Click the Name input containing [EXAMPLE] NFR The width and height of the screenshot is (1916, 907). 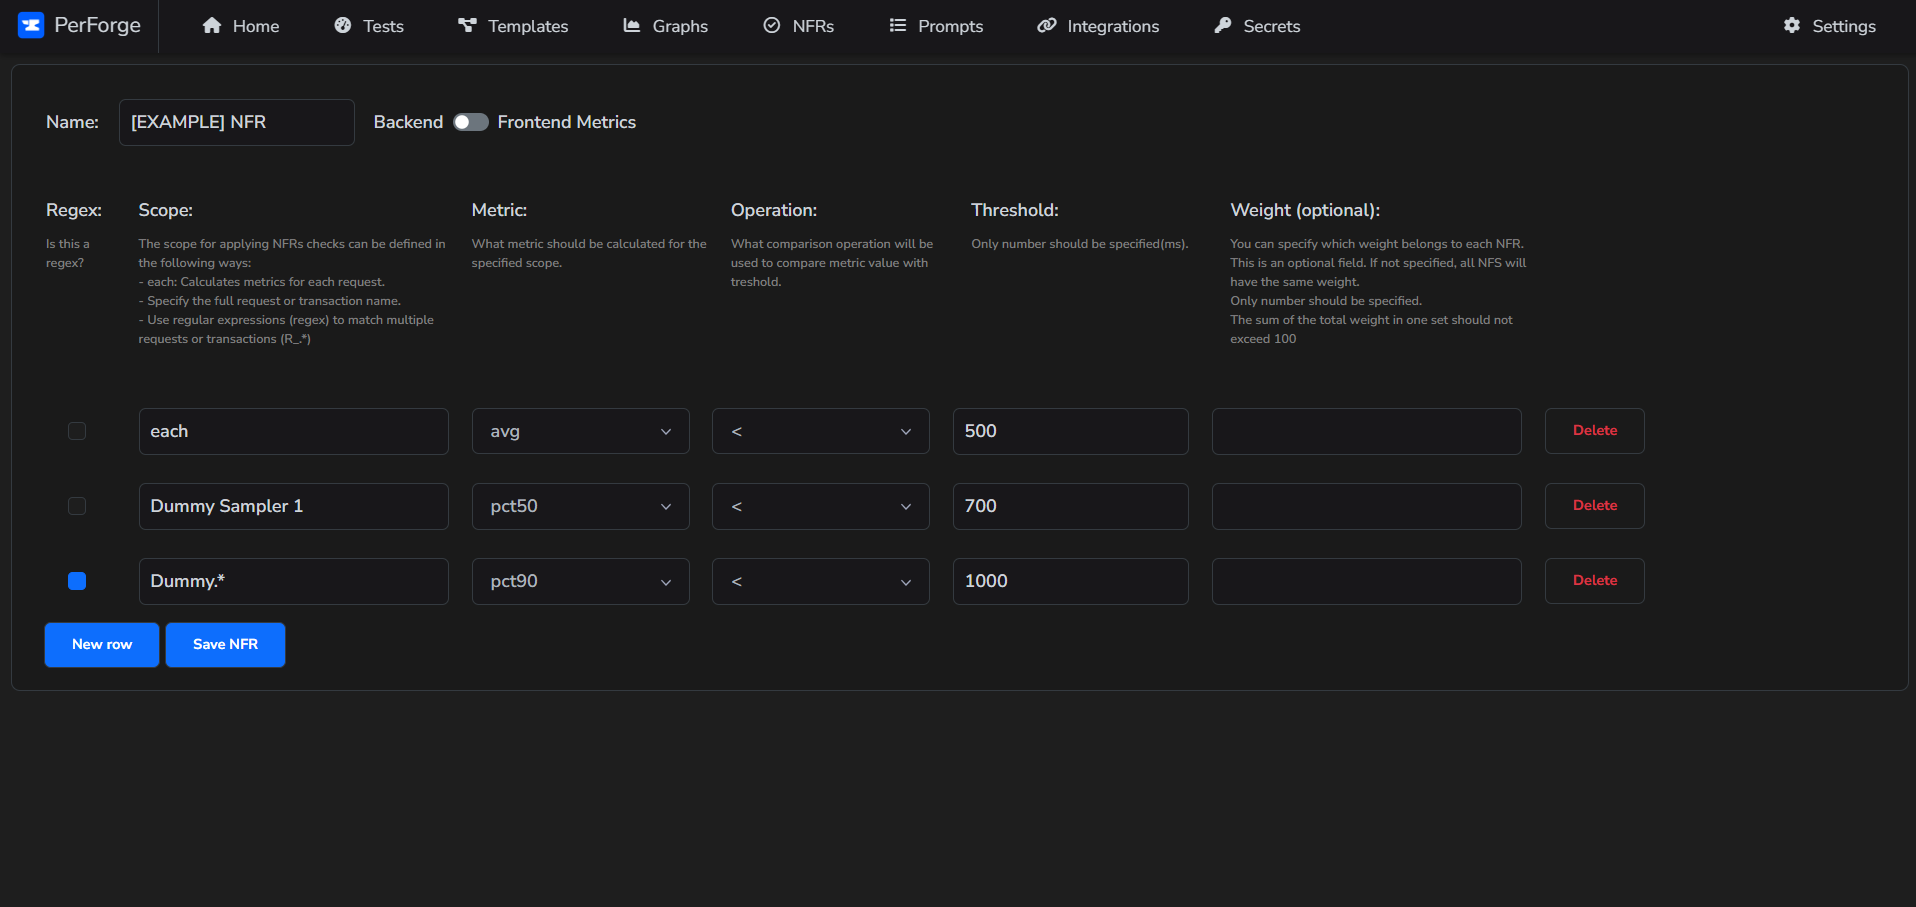tap(236, 122)
